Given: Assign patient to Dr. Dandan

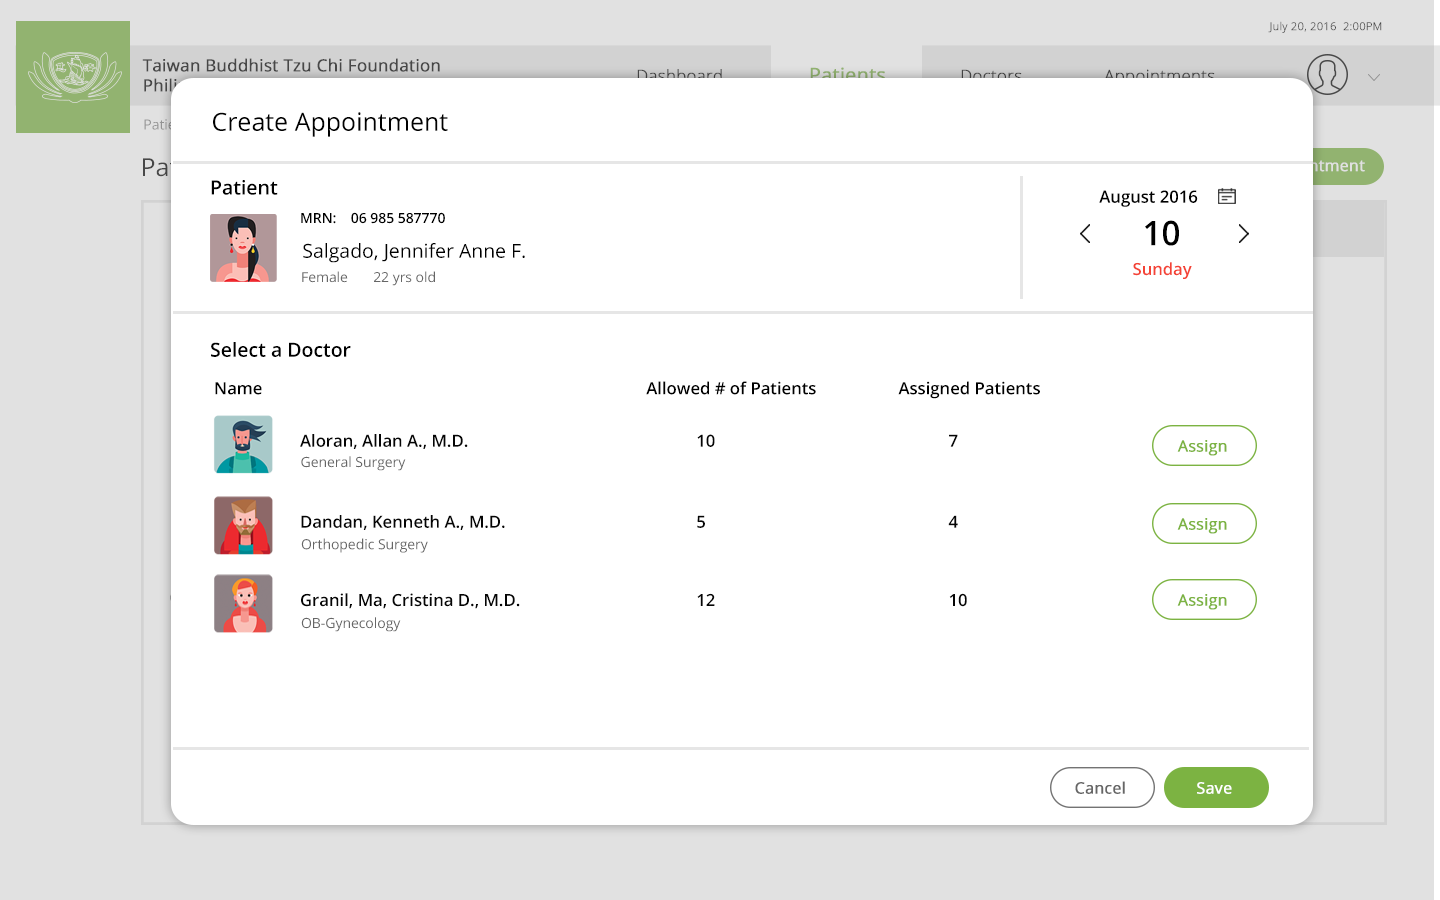Looking at the screenshot, I should click(x=1203, y=524).
